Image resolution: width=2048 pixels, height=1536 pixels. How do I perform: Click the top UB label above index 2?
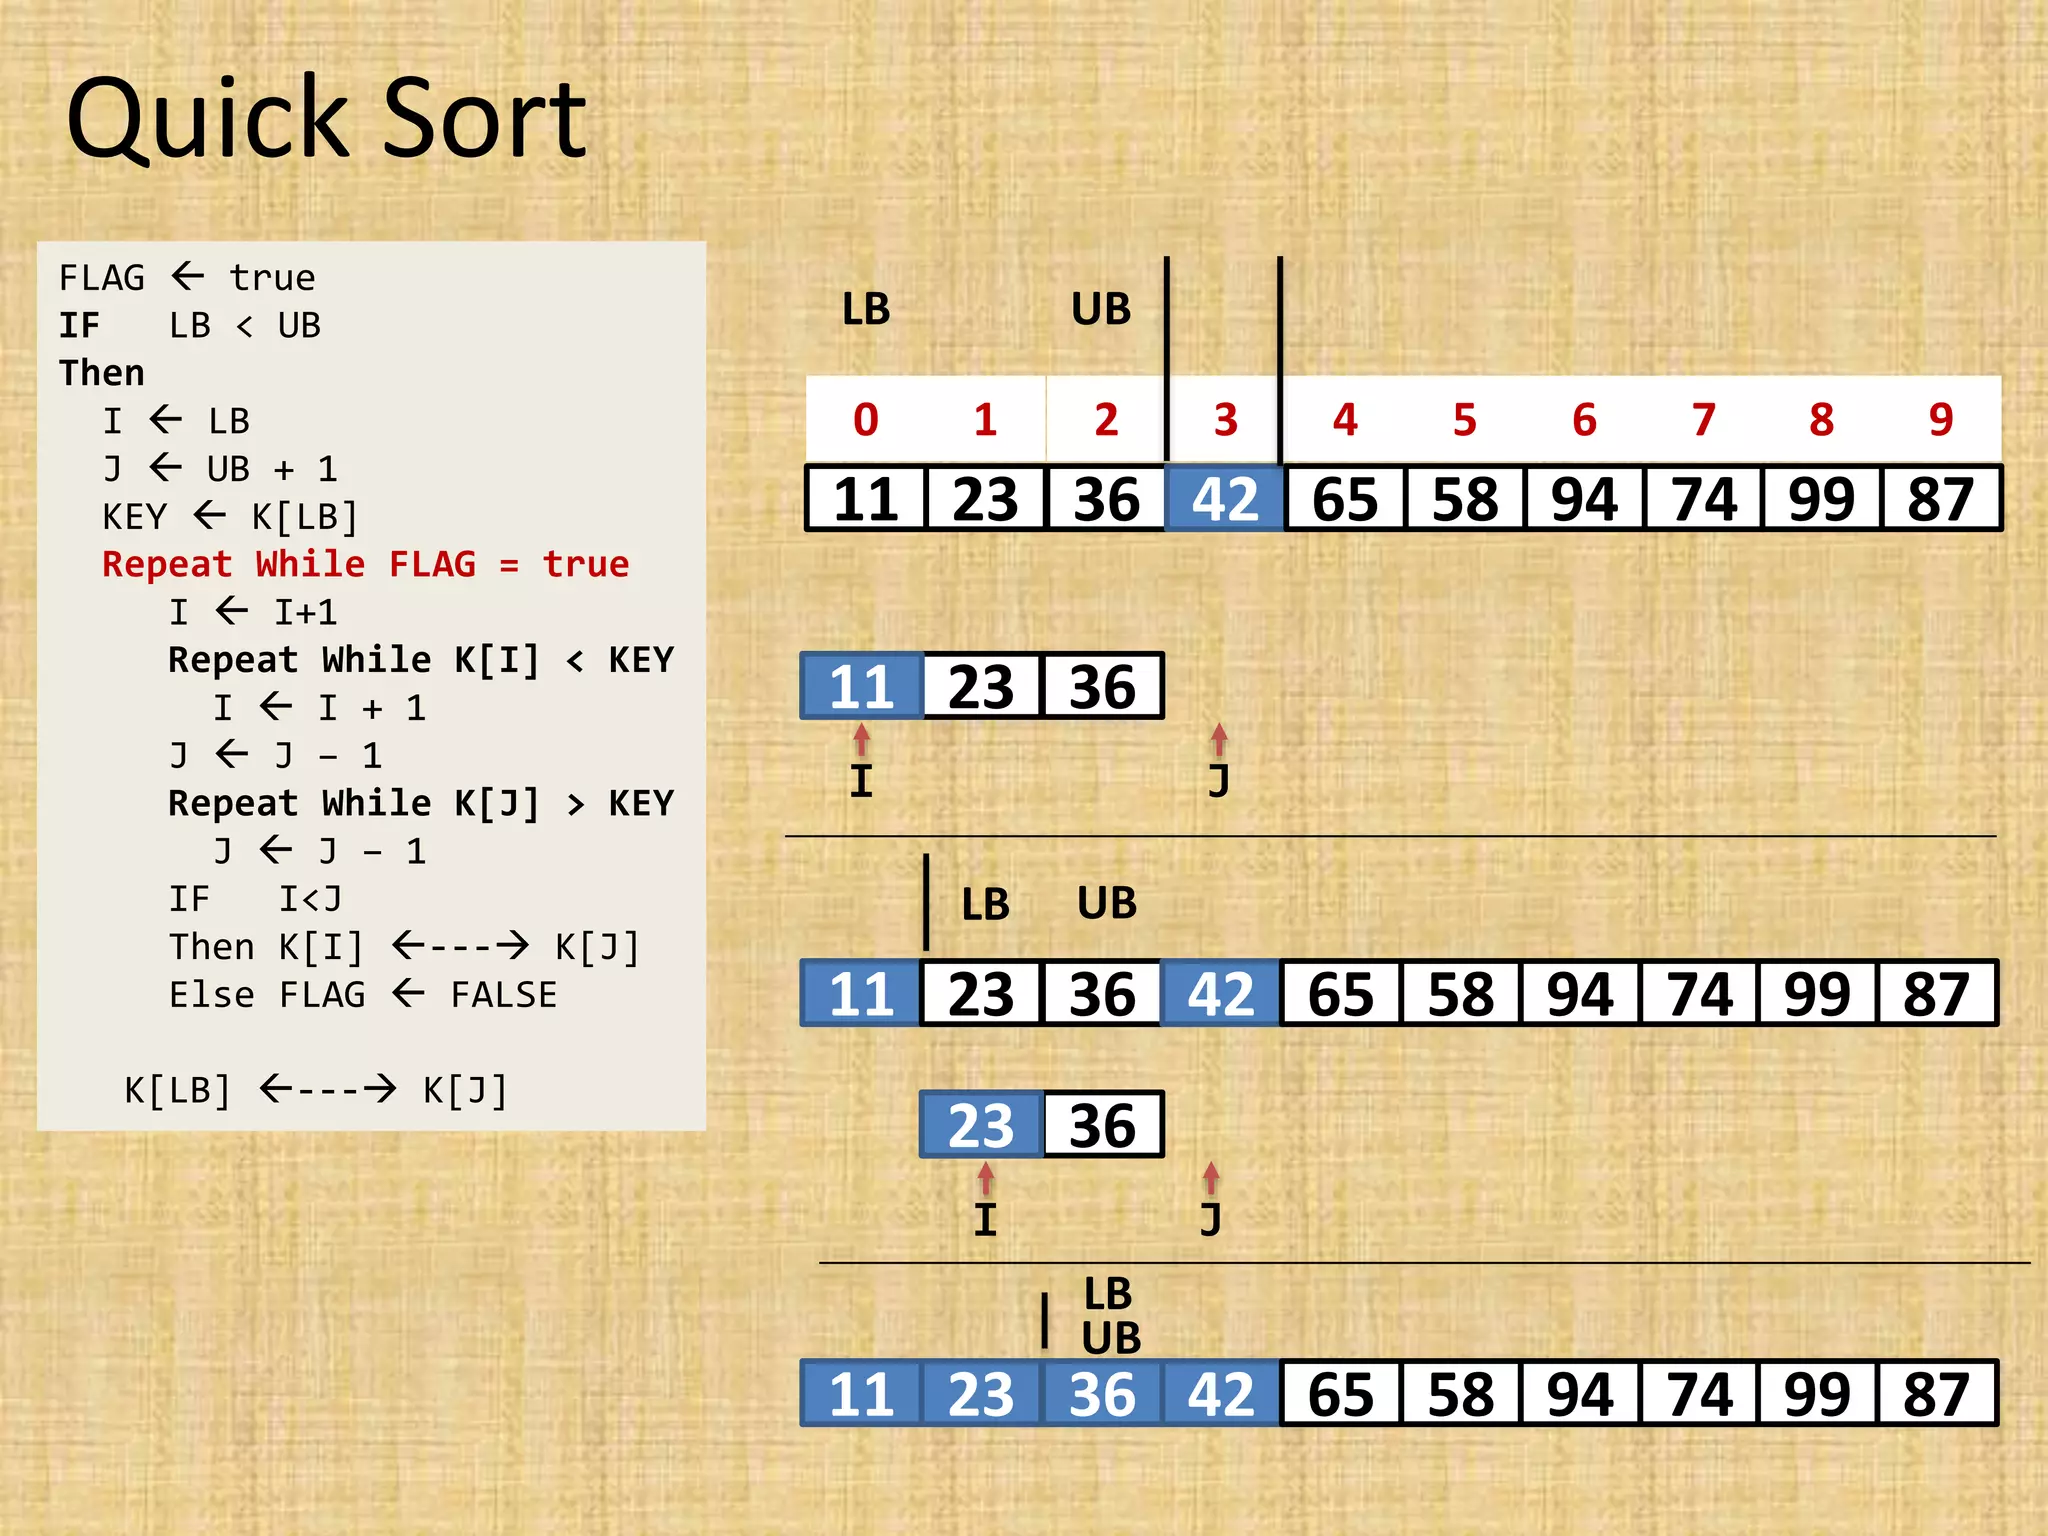click(x=1100, y=309)
